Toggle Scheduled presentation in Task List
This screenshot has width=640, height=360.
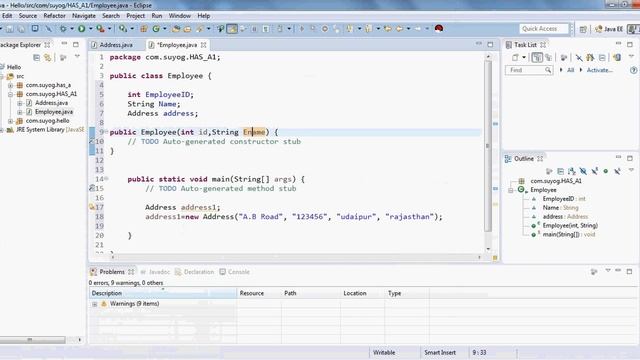548,58
